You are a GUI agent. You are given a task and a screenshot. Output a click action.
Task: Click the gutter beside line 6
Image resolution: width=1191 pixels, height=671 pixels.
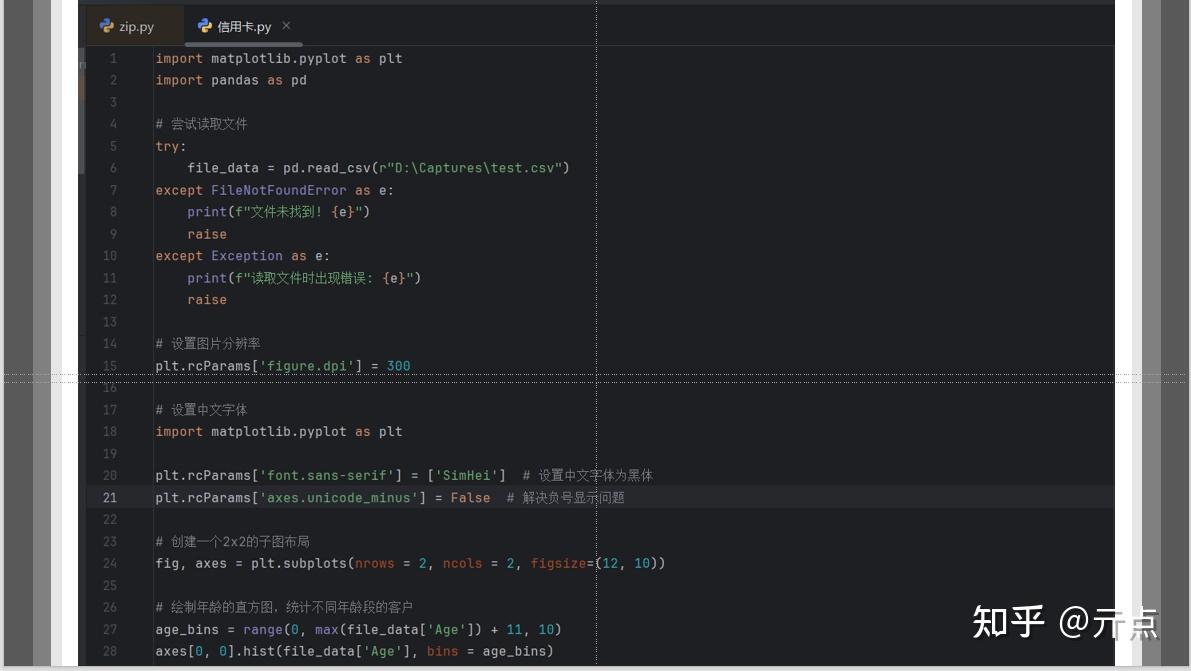click(x=135, y=168)
